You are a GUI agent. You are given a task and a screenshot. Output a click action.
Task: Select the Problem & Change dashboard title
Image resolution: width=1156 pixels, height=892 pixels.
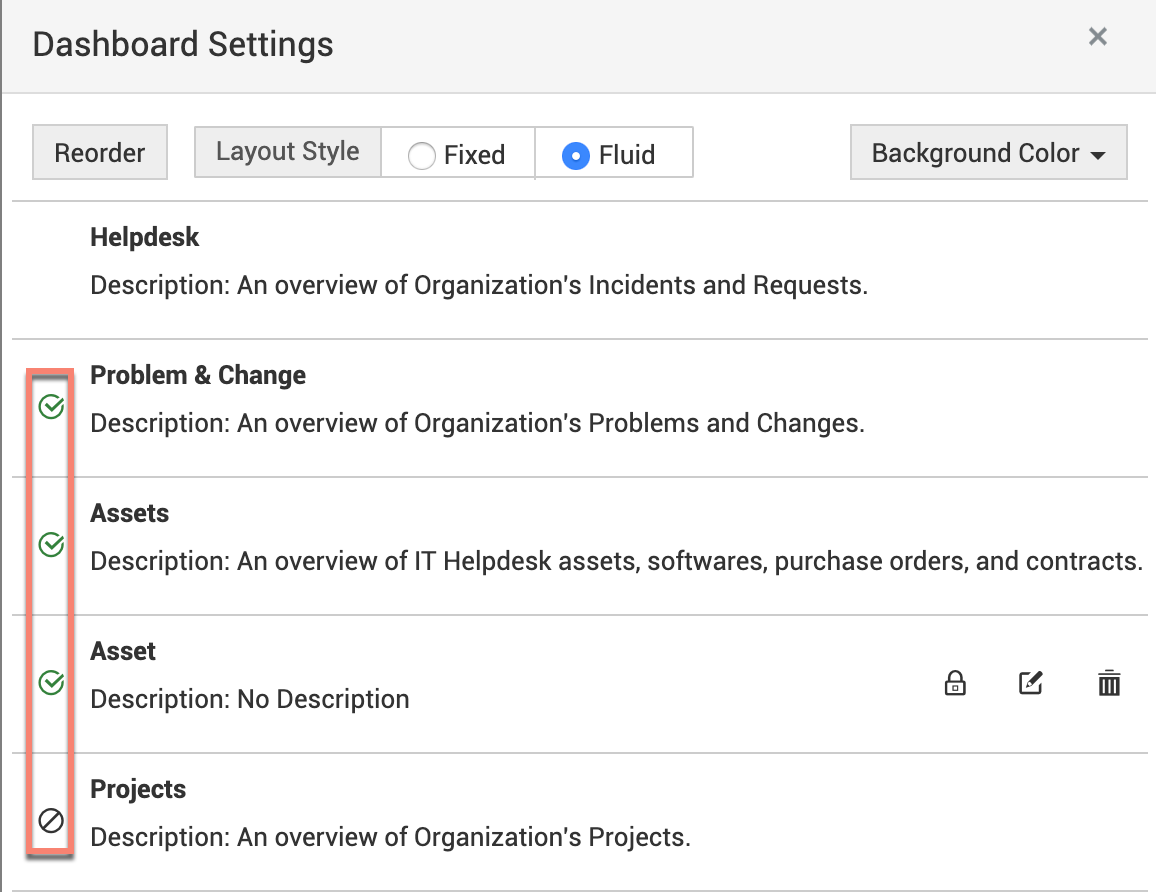pos(198,375)
